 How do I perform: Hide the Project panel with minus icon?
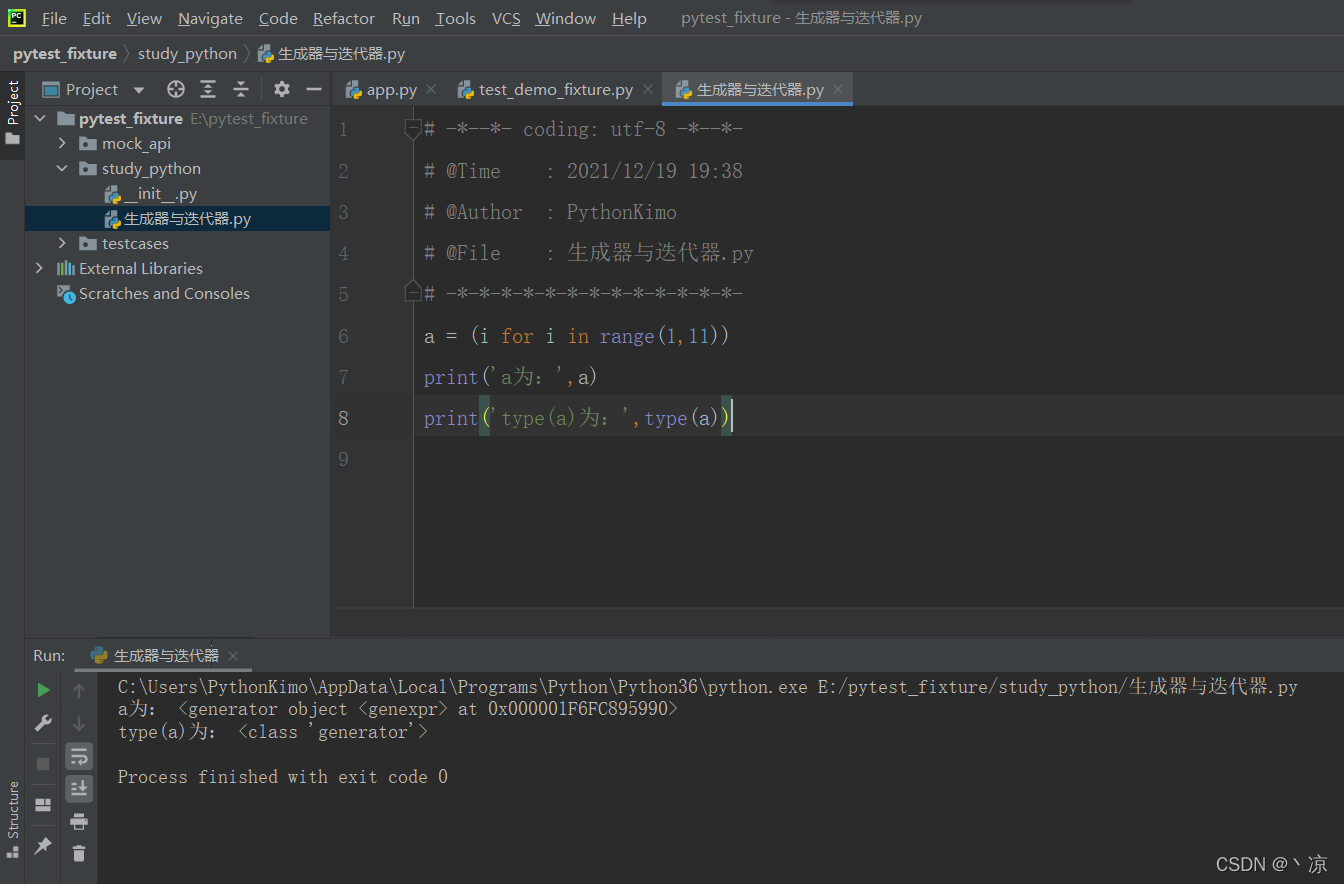[314, 89]
